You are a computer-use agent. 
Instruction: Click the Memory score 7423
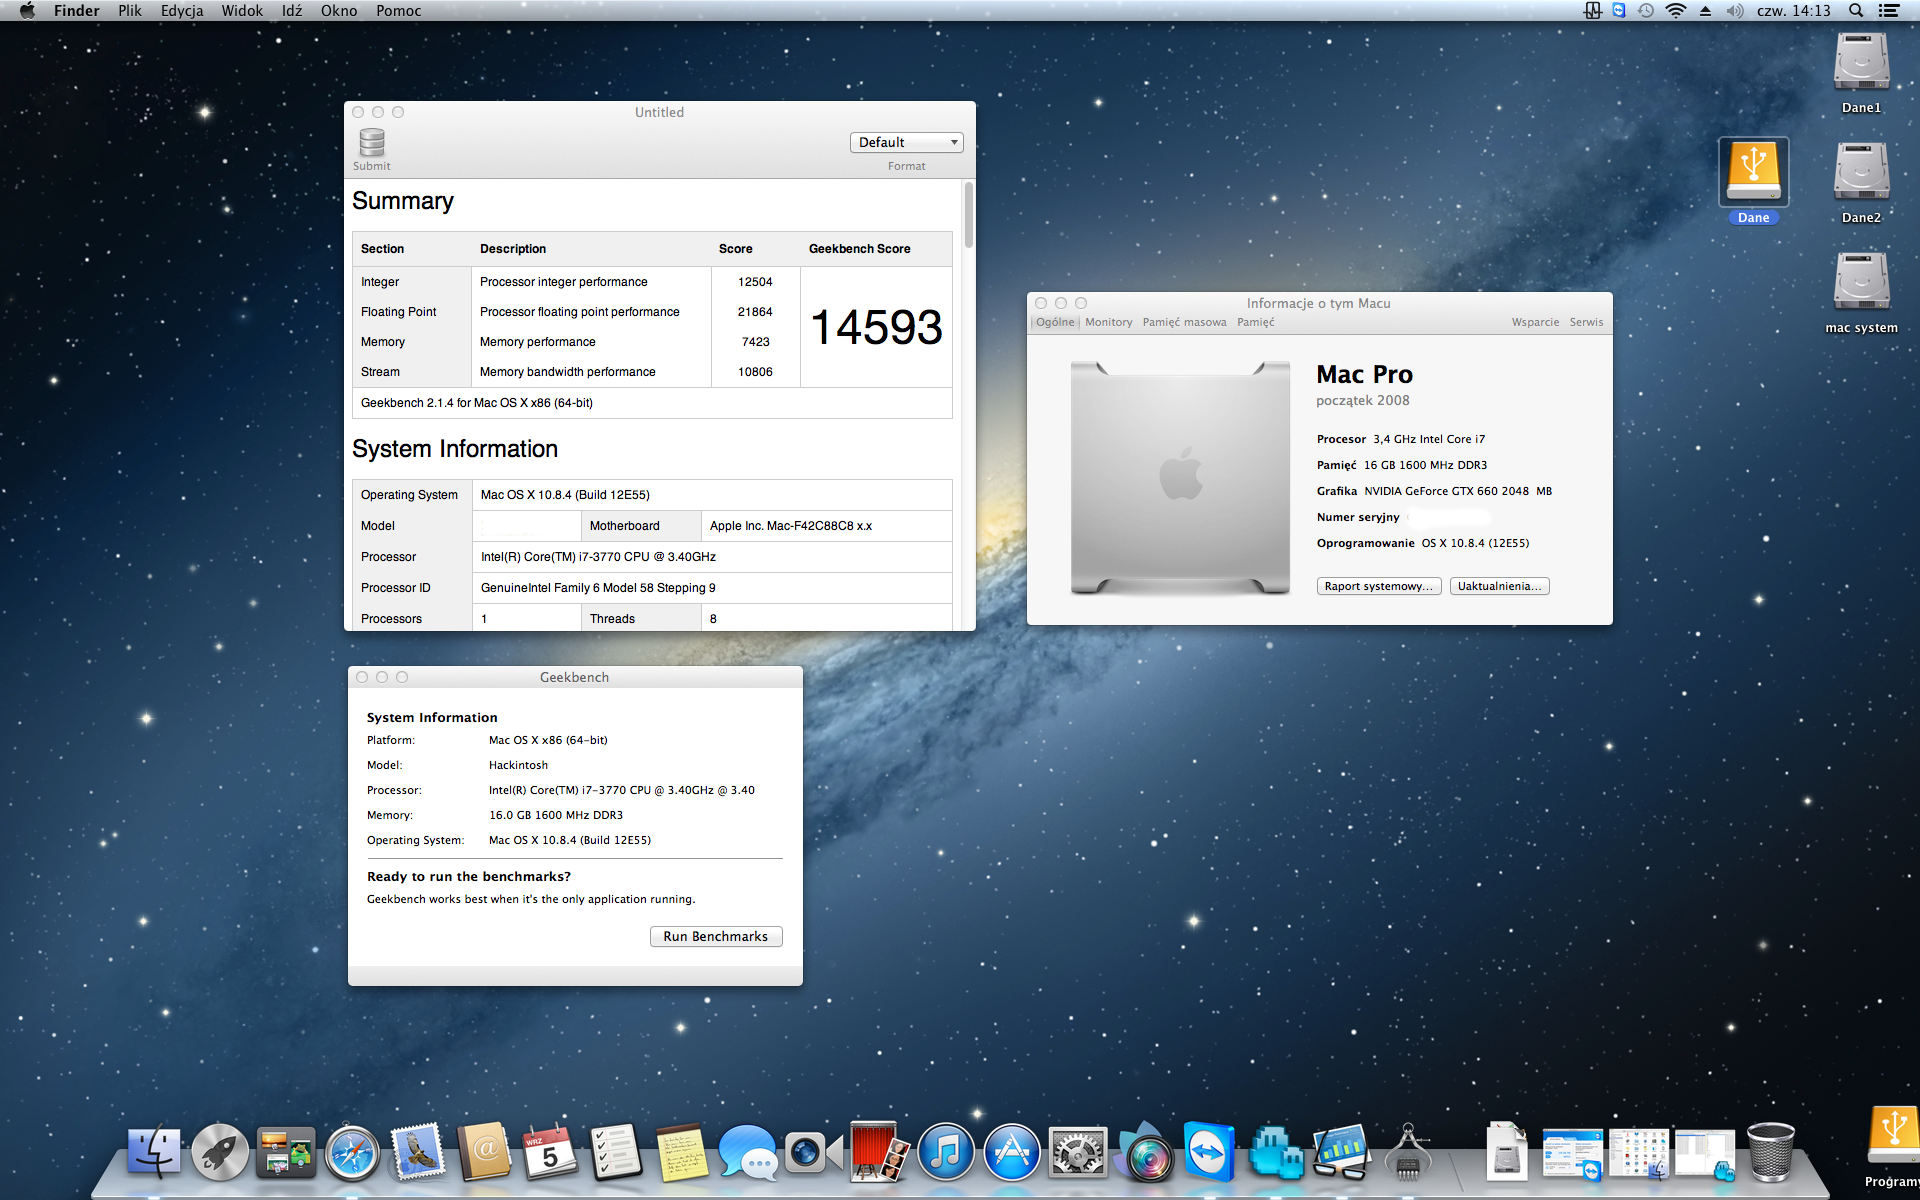tap(756, 342)
